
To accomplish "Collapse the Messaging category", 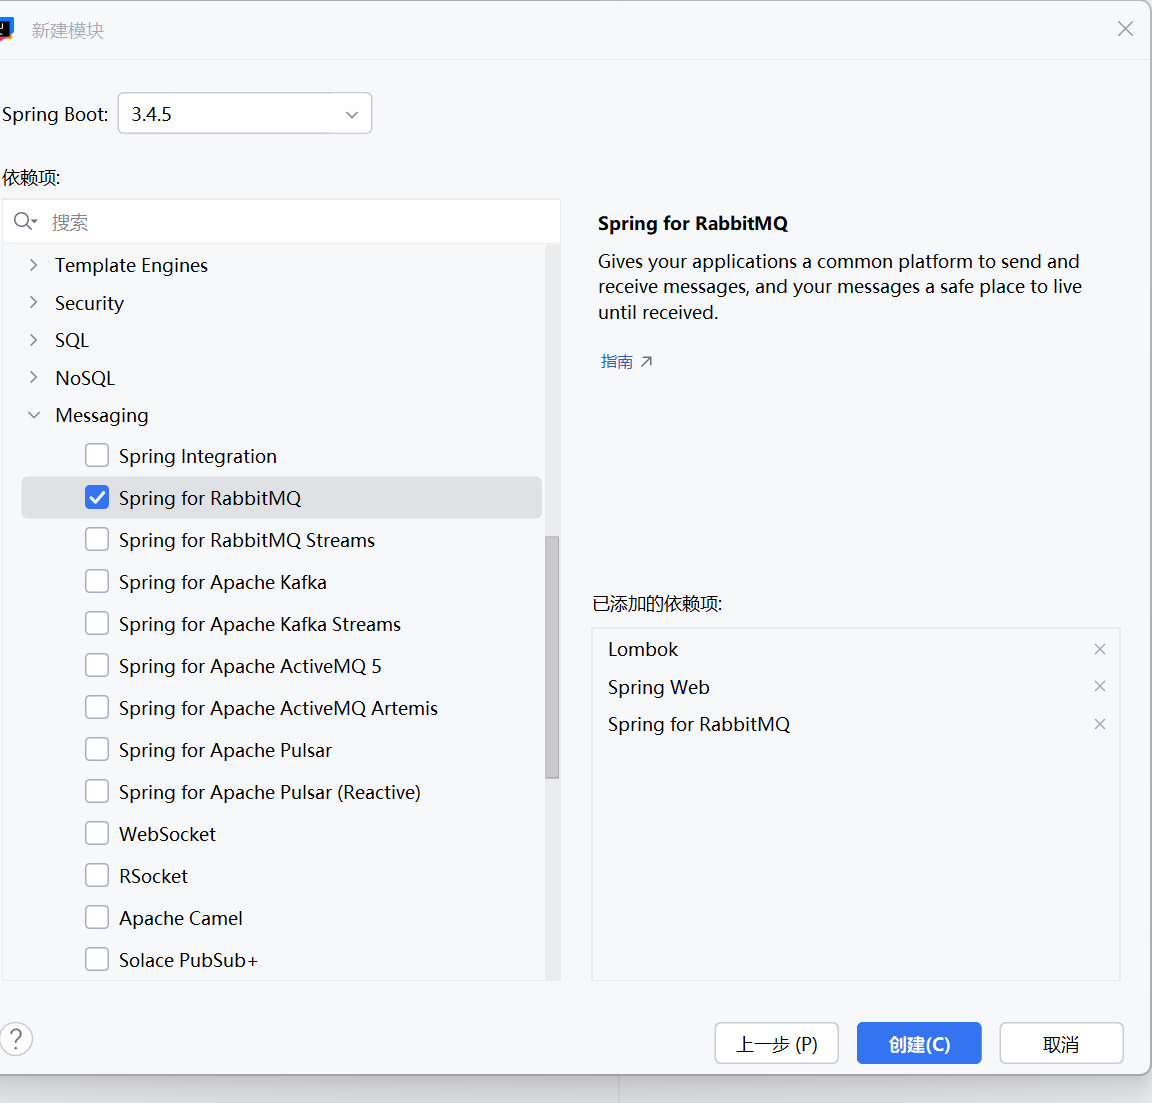I will coord(33,415).
